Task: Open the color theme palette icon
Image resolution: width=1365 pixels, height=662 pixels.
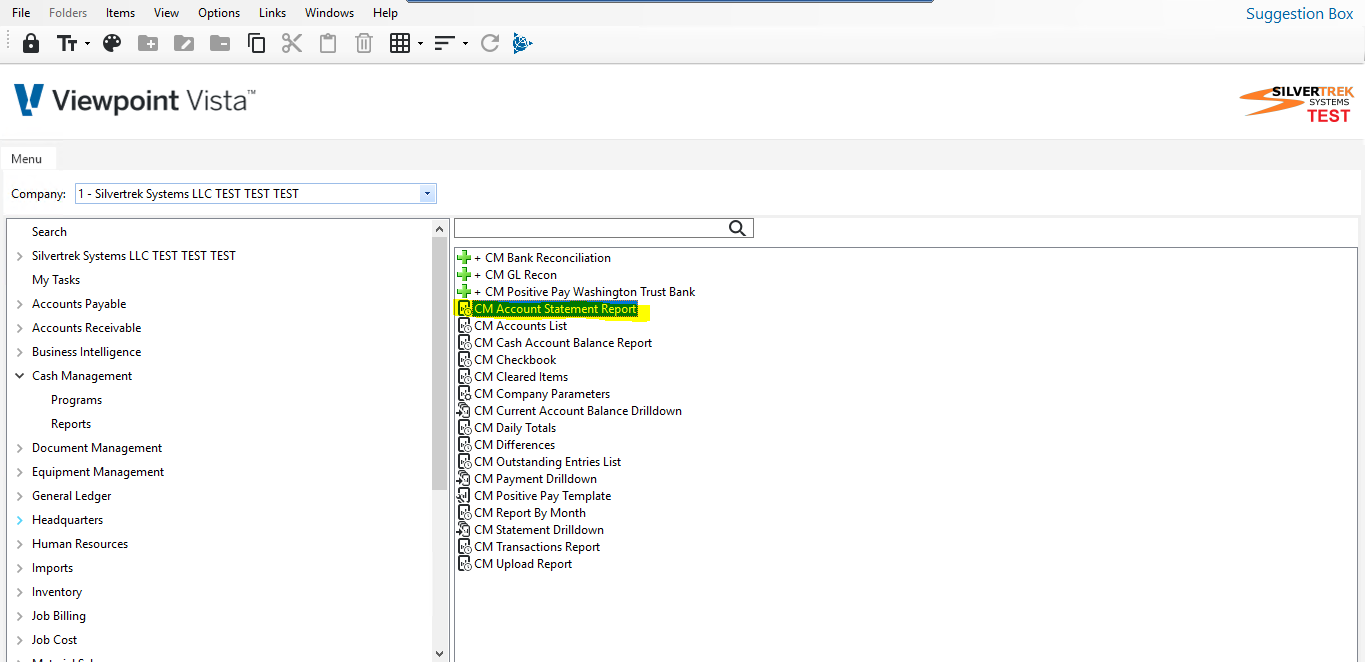Action: coord(112,43)
